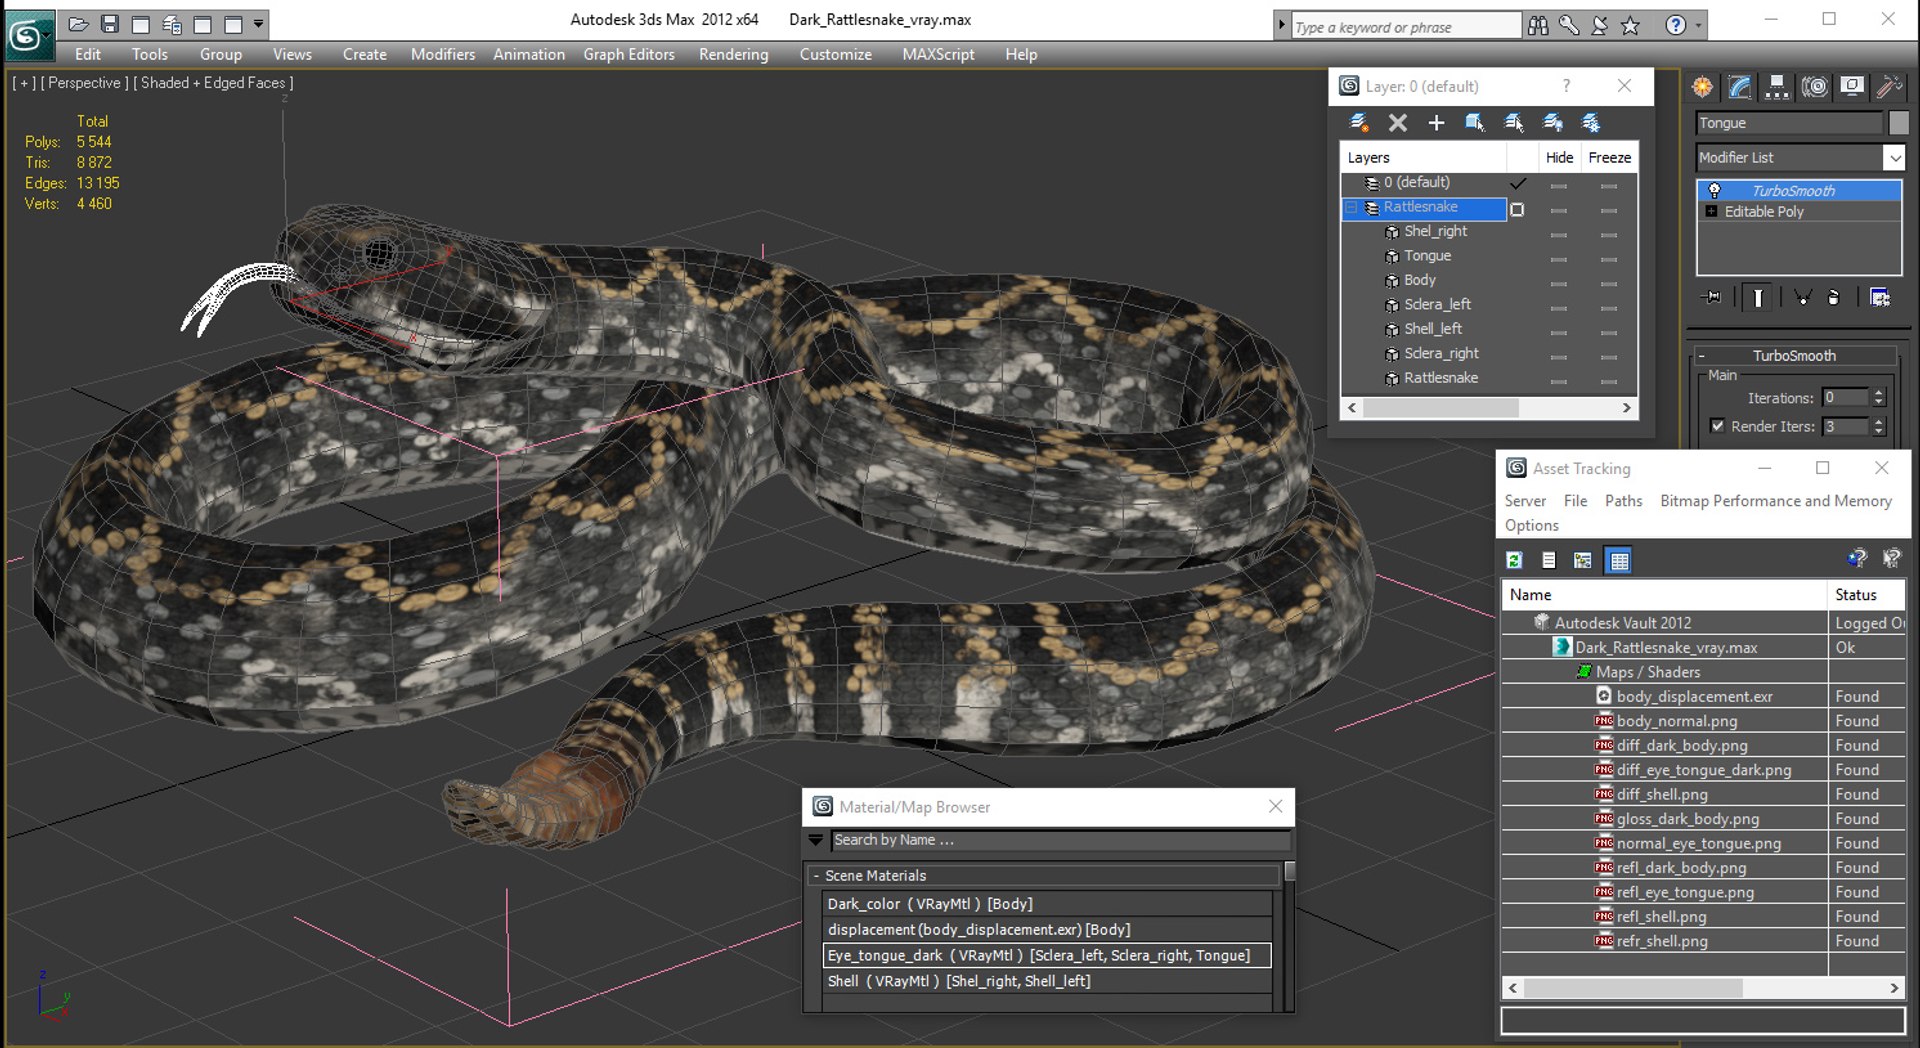1920x1048 pixels.
Task: Click the Hide column header in Layer dialog
Action: click(x=1559, y=157)
